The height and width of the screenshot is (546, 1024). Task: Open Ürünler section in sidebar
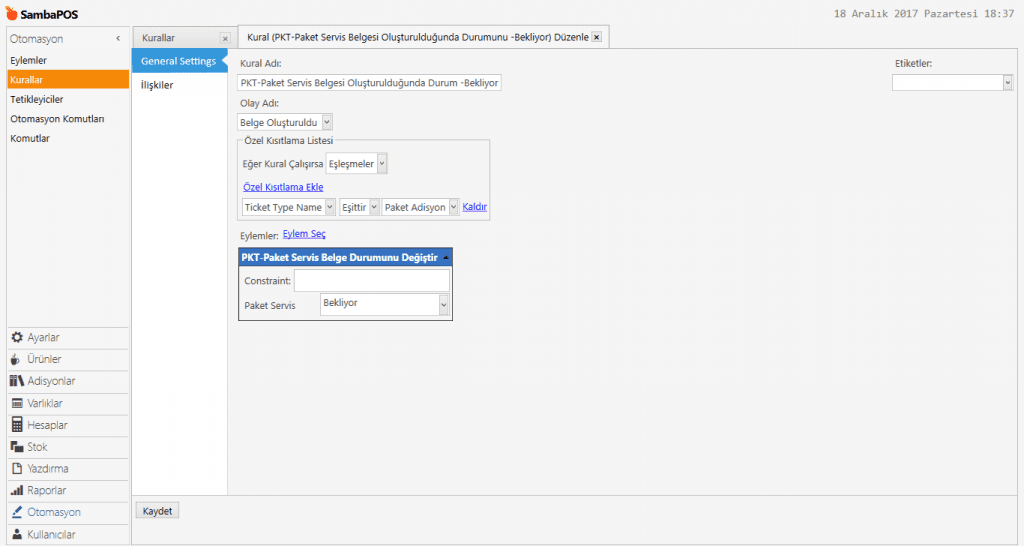click(x=45, y=360)
